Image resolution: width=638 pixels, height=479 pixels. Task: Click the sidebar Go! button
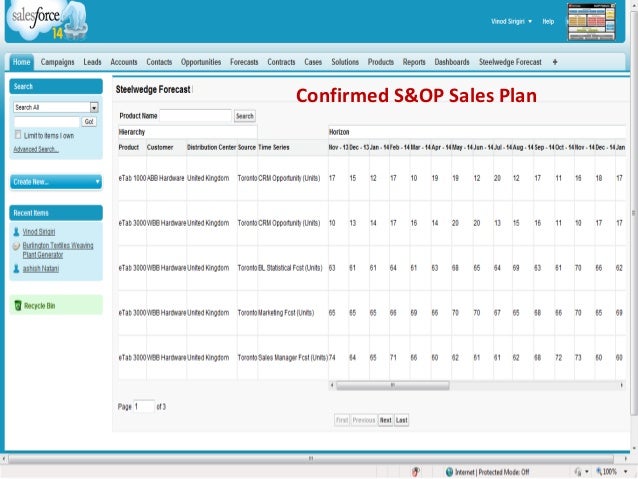point(89,121)
